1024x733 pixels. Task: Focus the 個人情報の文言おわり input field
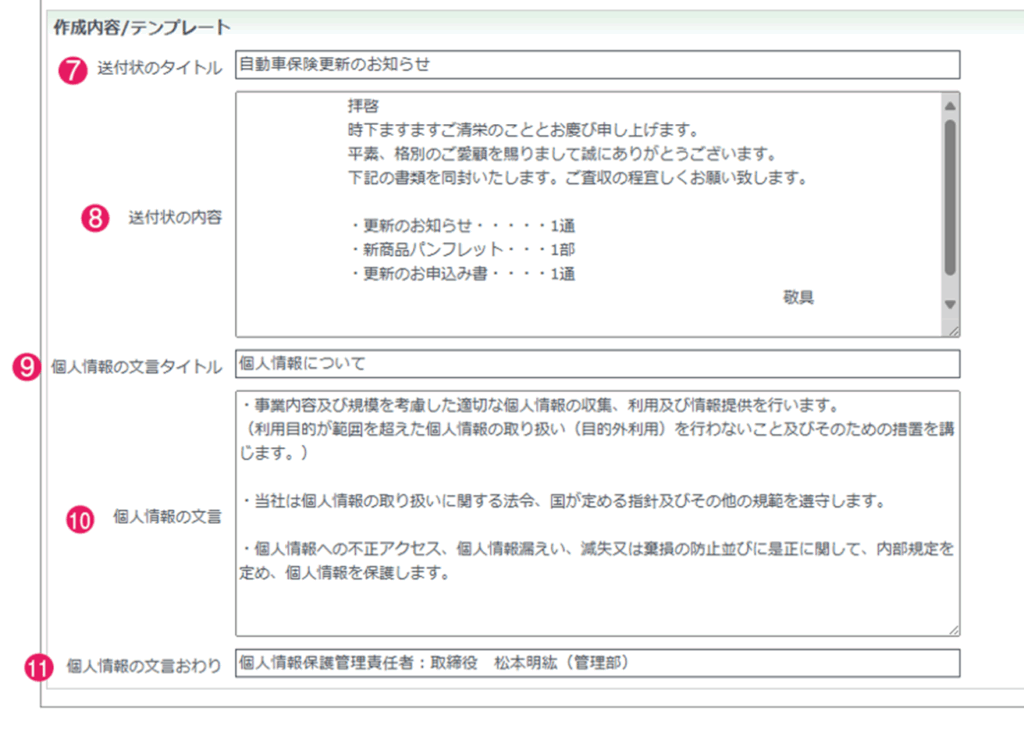point(597,663)
